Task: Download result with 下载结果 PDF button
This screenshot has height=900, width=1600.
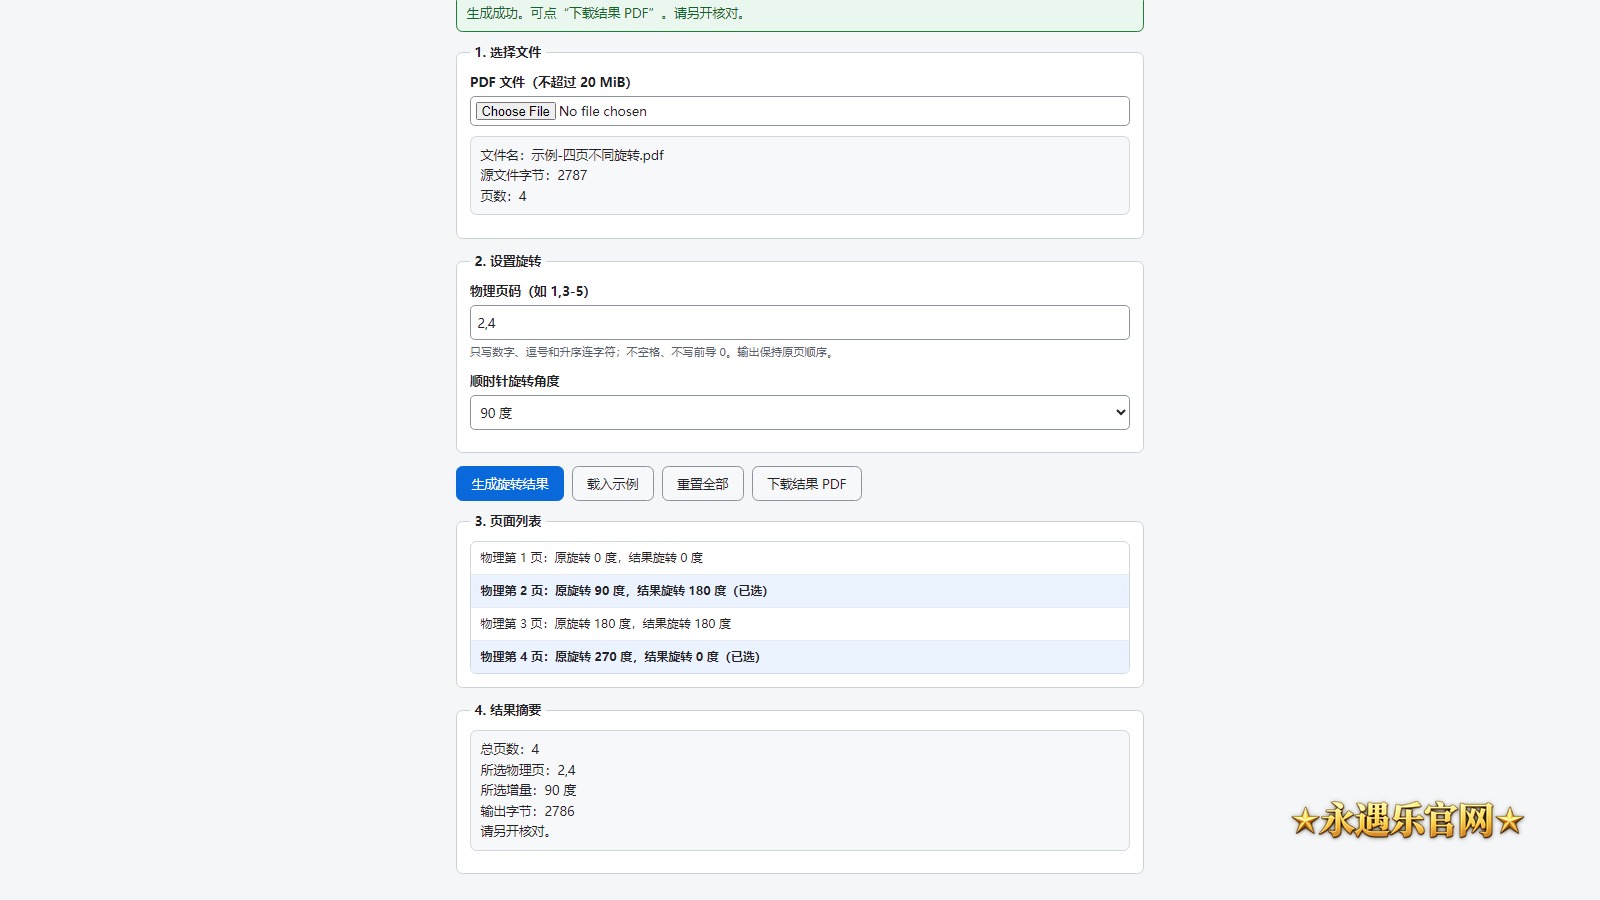Action: click(x=807, y=484)
